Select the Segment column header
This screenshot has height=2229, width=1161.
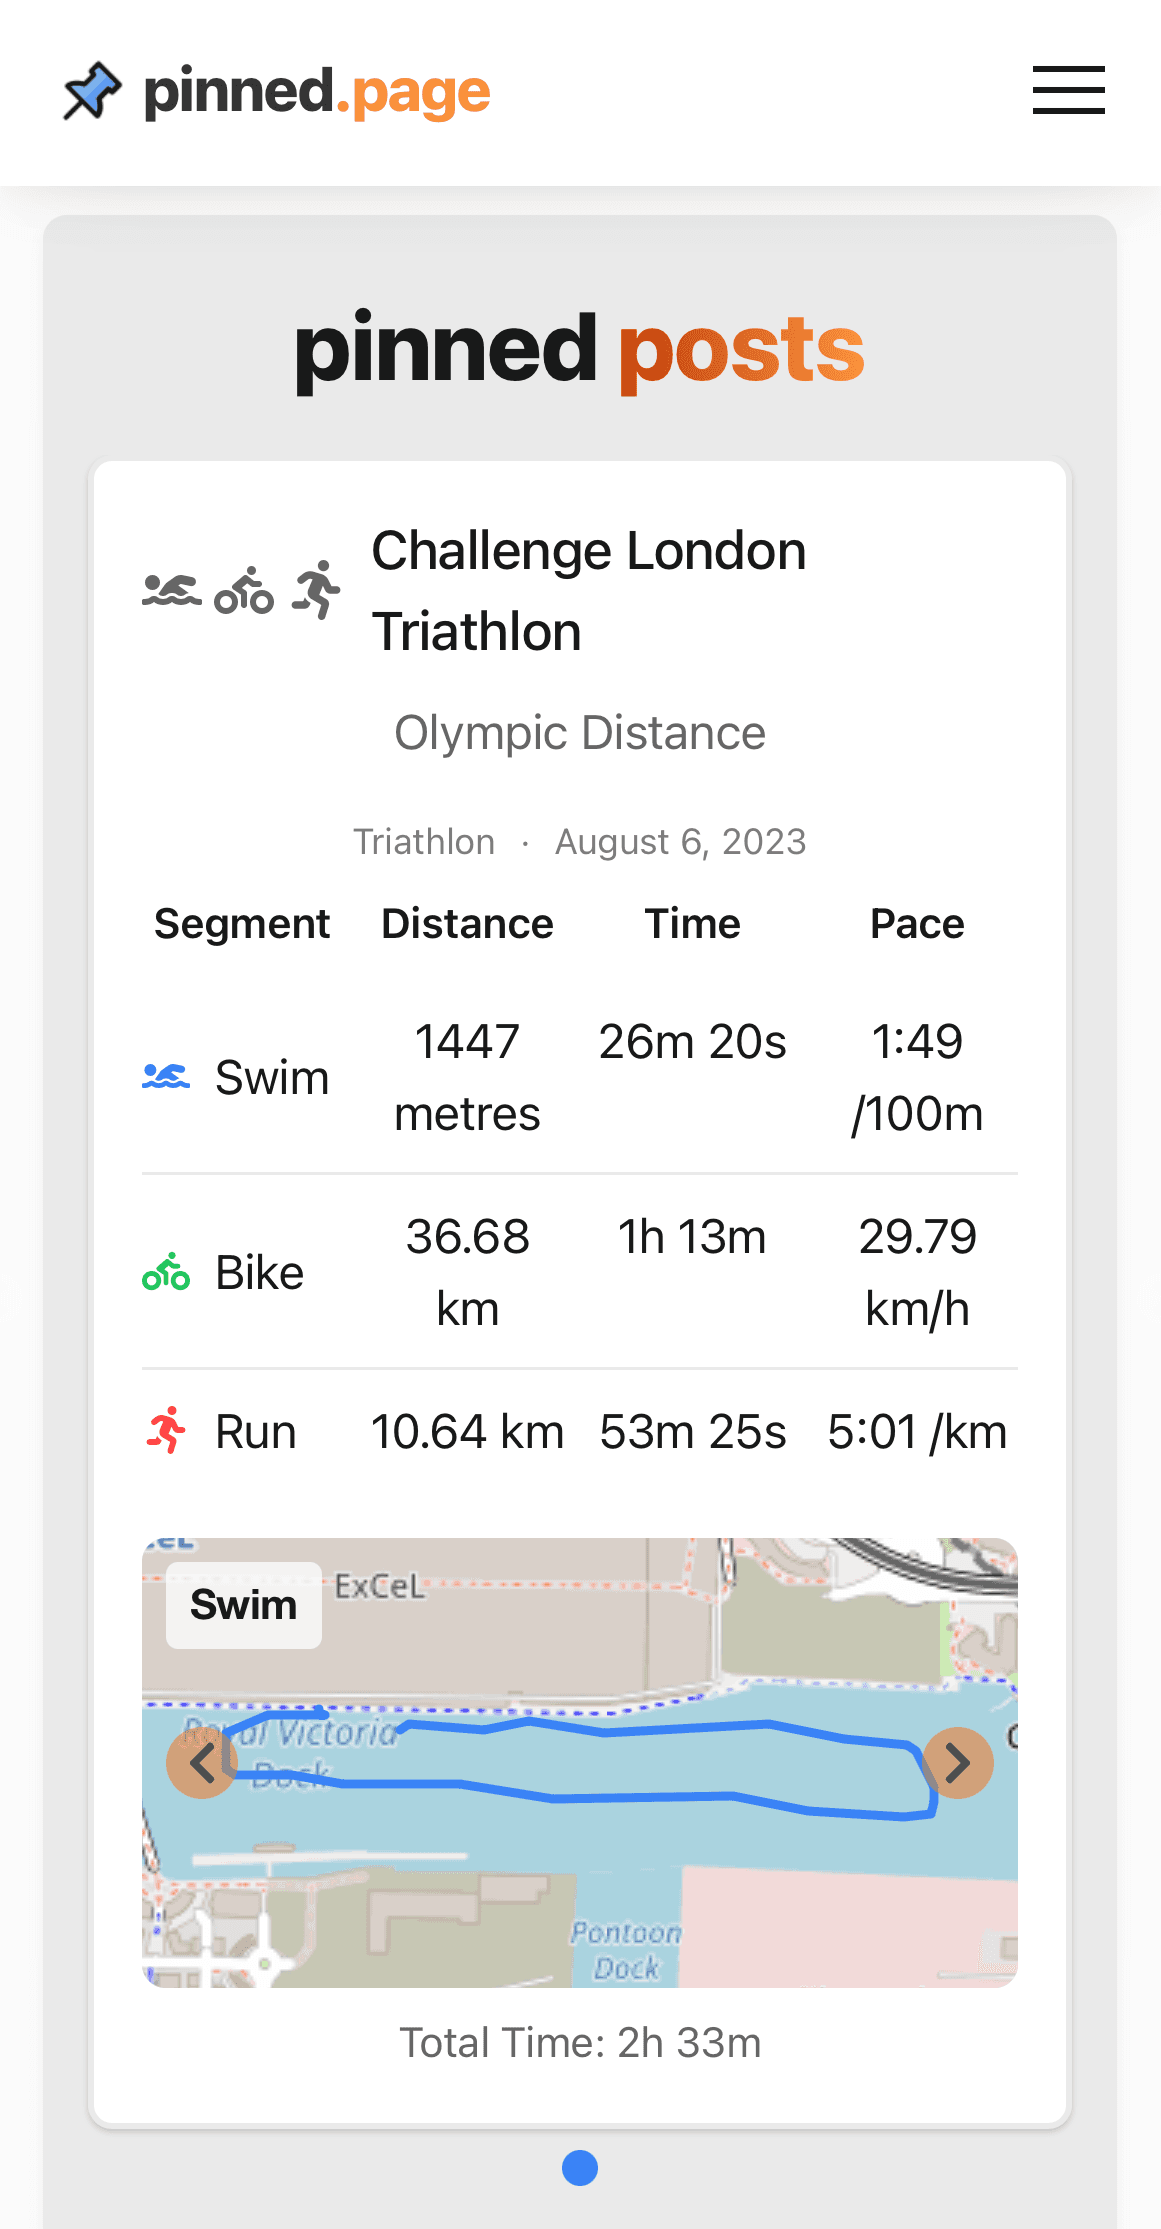pyautogui.click(x=242, y=924)
